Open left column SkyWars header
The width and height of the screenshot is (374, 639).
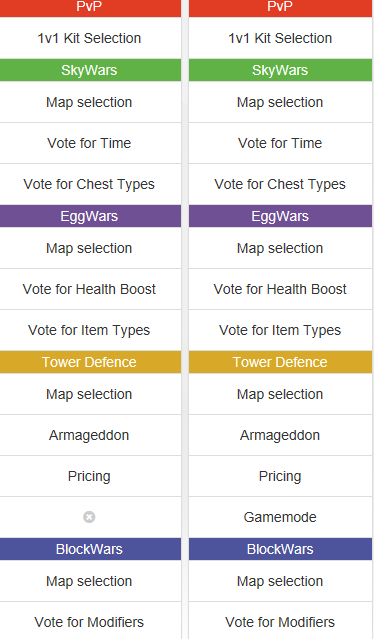click(x=89, y=70)
